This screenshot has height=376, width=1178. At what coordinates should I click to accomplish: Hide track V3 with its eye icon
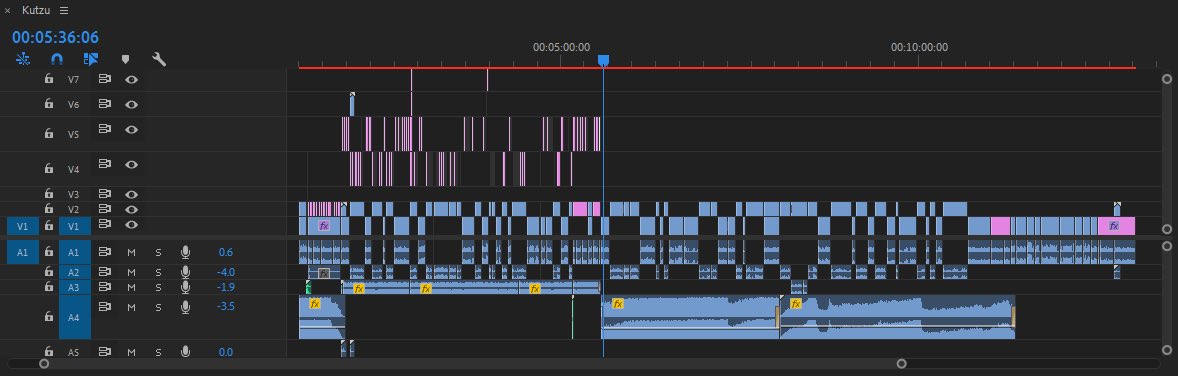point(131,194)
